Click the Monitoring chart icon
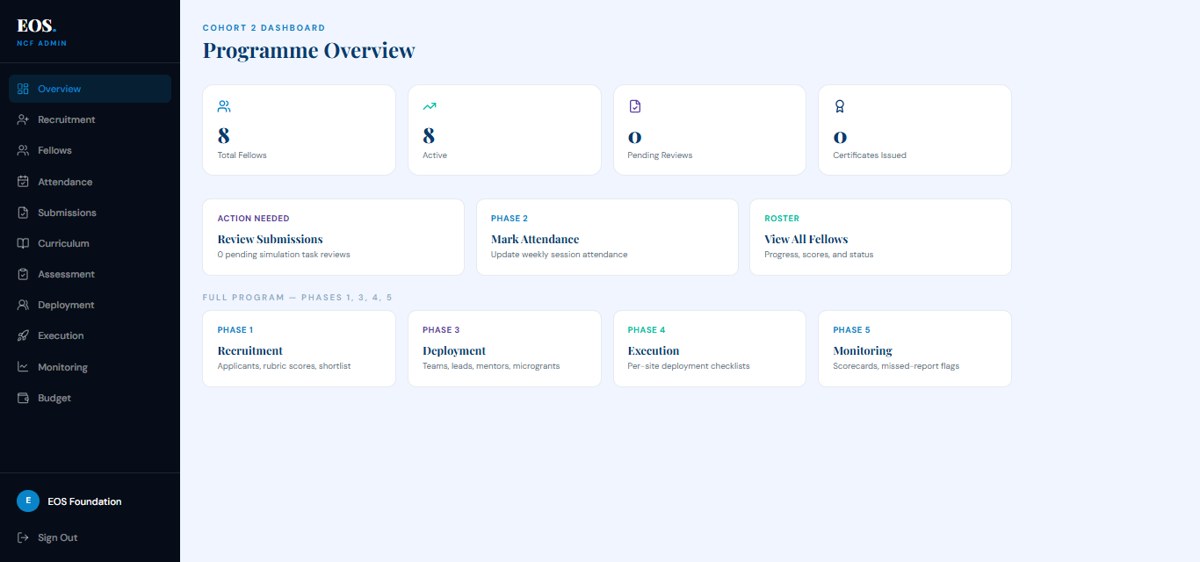Viewport: 1200px width, 562px height. tap(23, 367)
